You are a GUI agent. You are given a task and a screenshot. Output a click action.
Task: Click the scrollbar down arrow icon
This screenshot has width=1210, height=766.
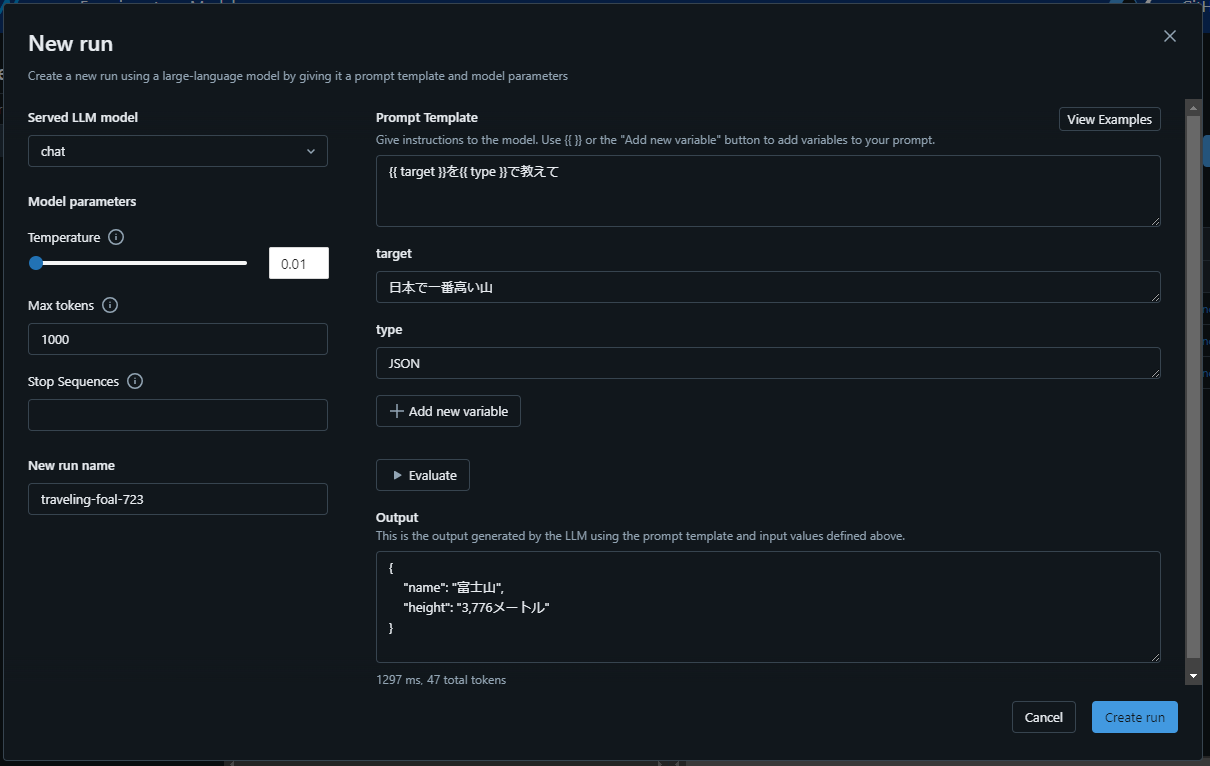[x=1192, y=675]
